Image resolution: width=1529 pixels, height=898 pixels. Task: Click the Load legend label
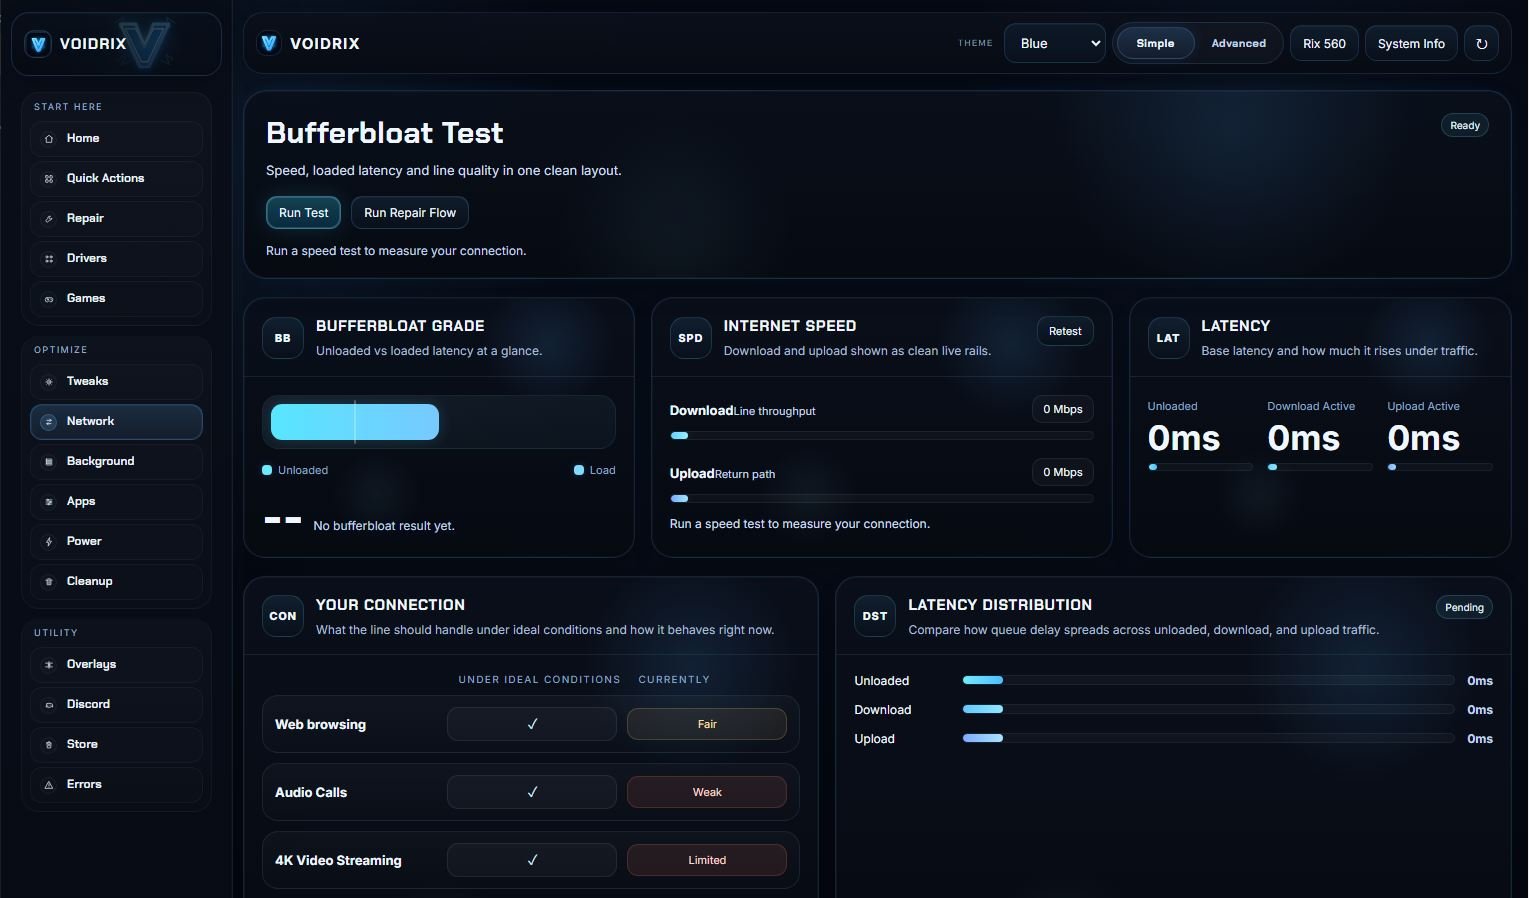(x=602, y=470)
